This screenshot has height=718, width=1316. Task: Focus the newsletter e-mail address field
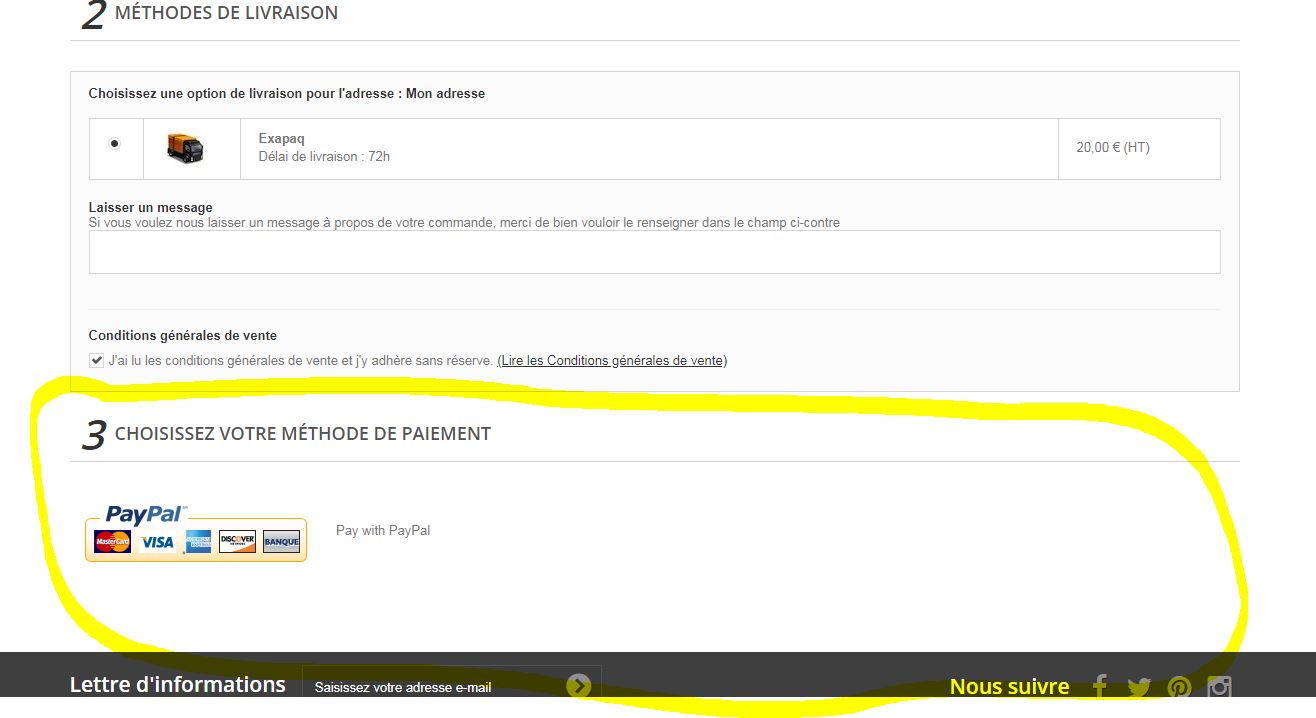pyautogui.click(x=434, y=687)
